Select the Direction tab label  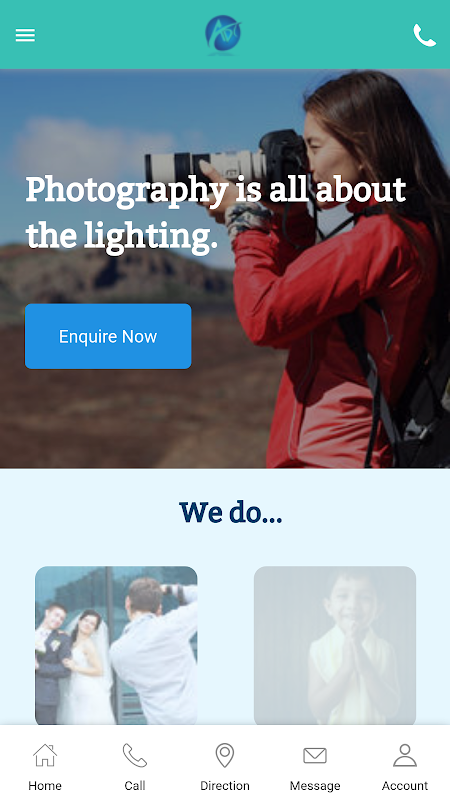point(224,786)
